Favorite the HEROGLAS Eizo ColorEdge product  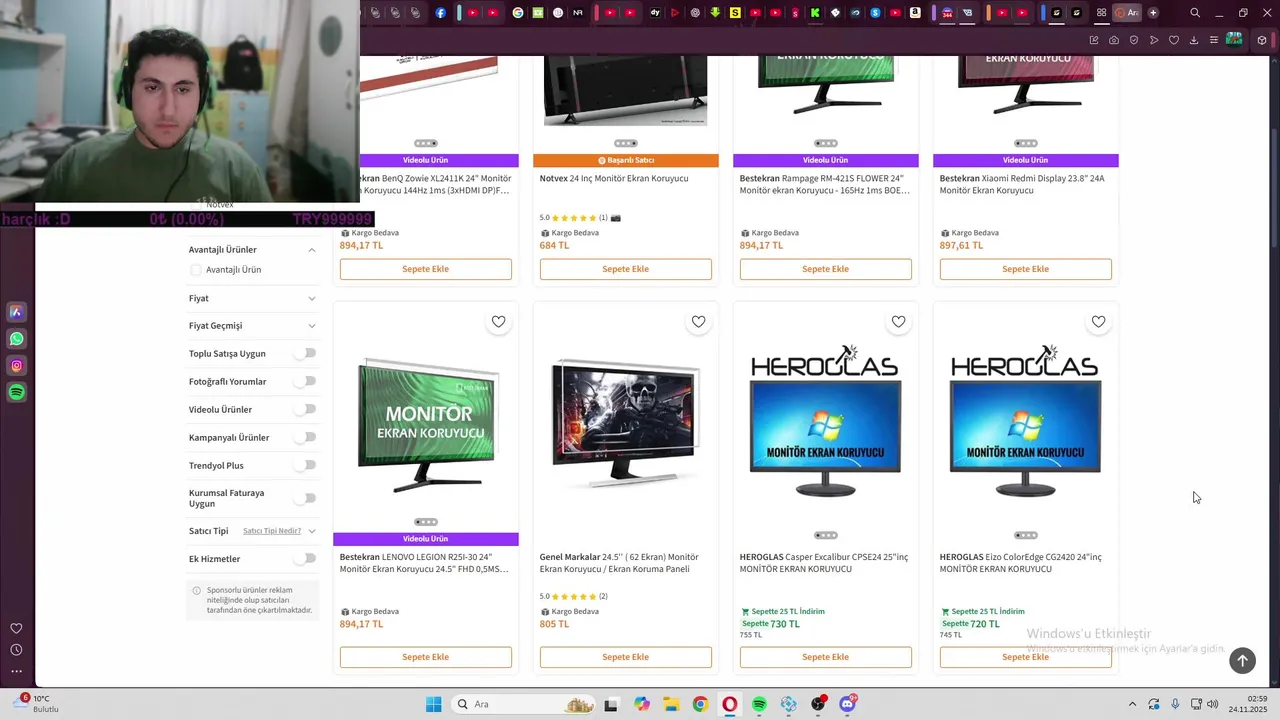coord(1098,322)
